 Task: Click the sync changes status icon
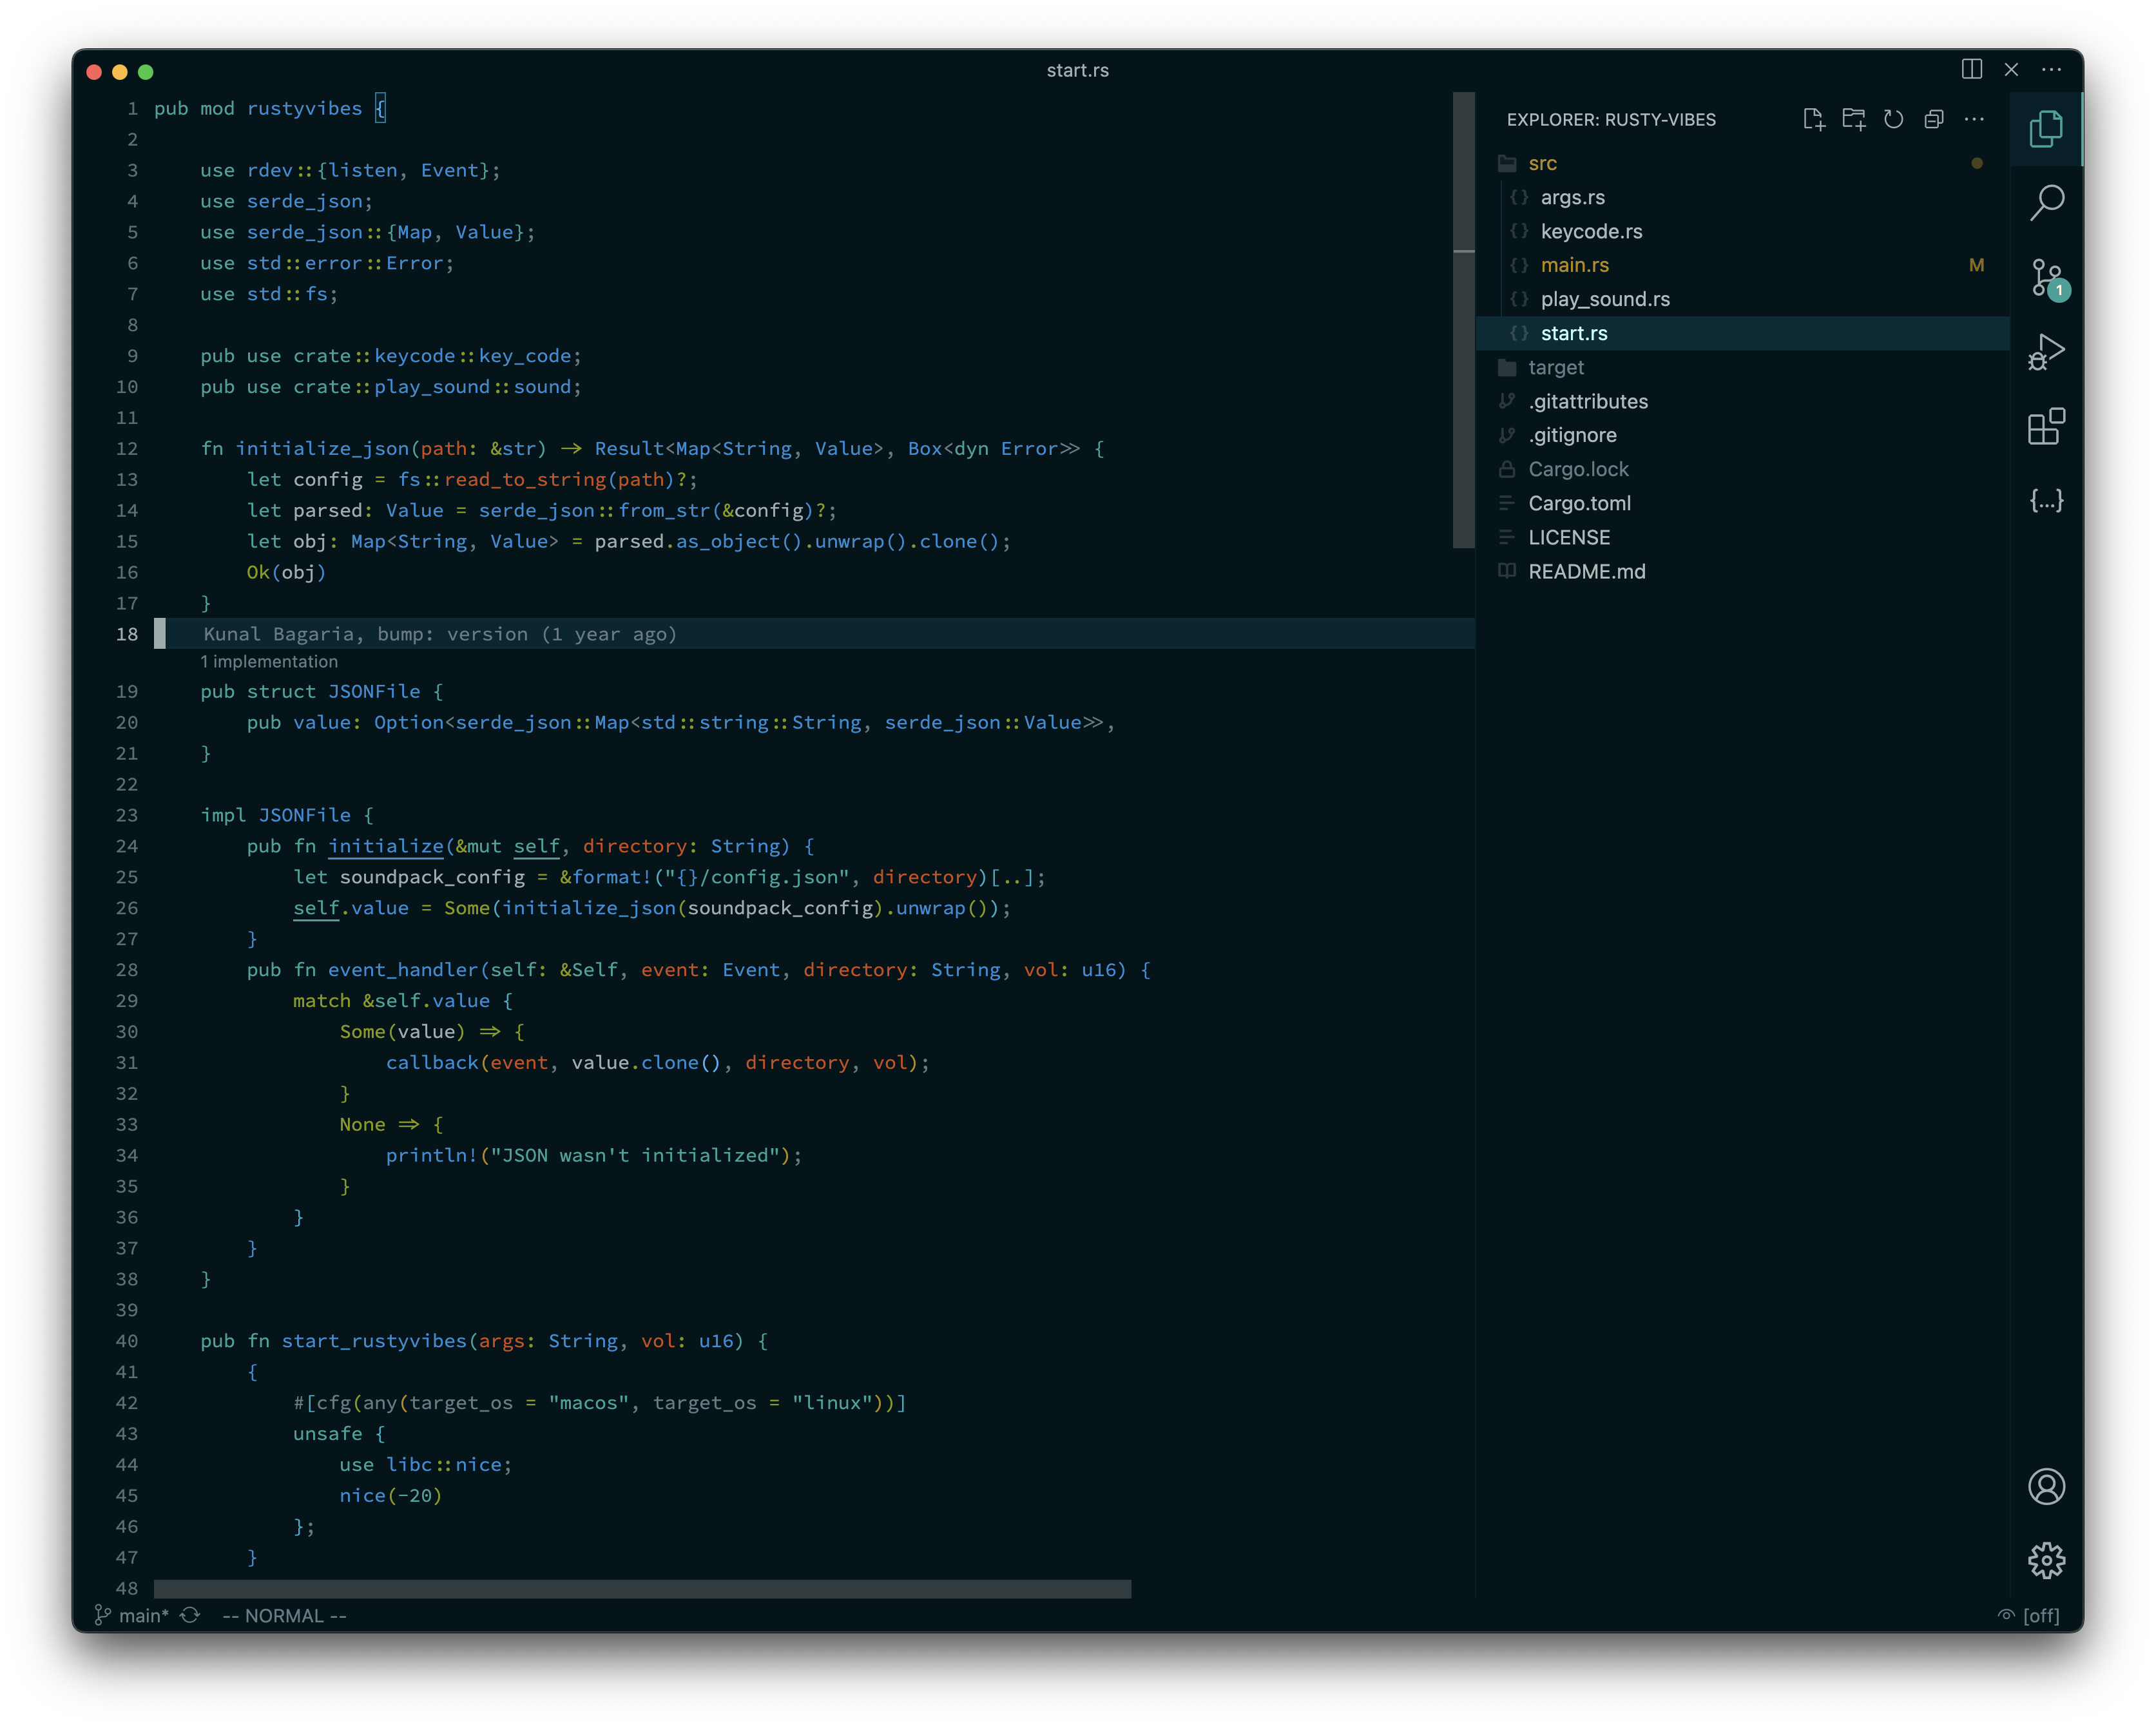point(190,1616)
